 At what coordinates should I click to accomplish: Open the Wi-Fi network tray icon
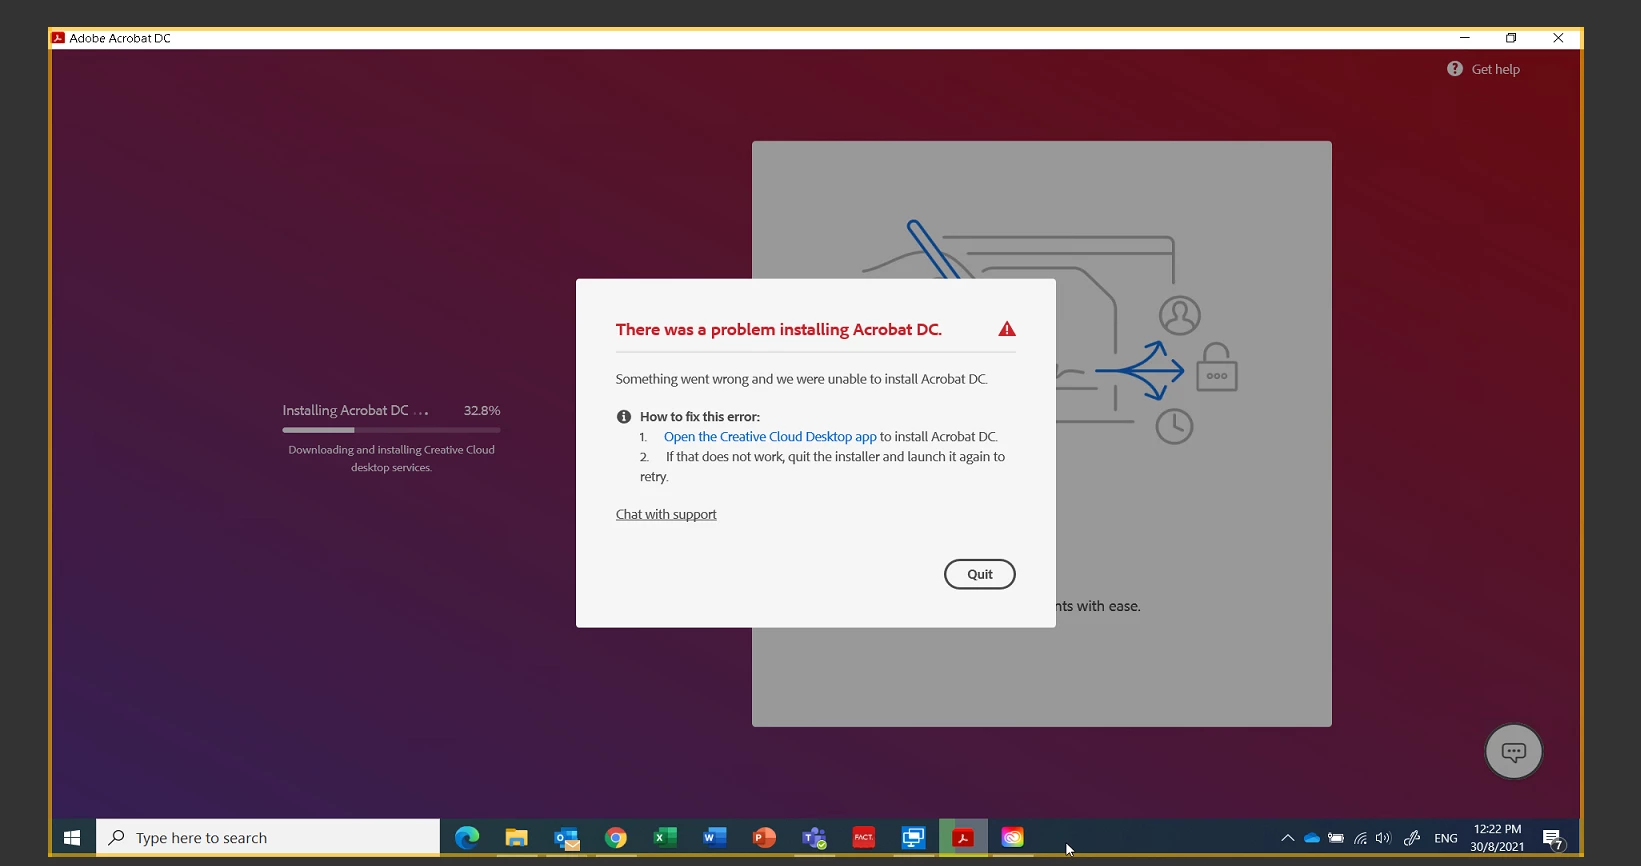(x=1360, y=838)
